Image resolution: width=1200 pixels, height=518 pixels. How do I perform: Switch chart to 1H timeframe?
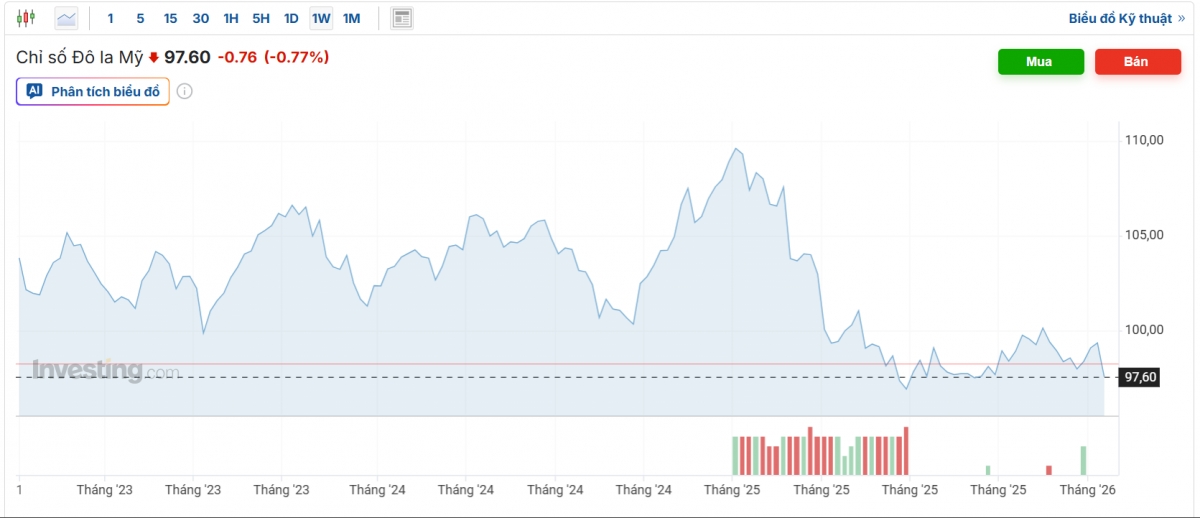tap(231, 18)
